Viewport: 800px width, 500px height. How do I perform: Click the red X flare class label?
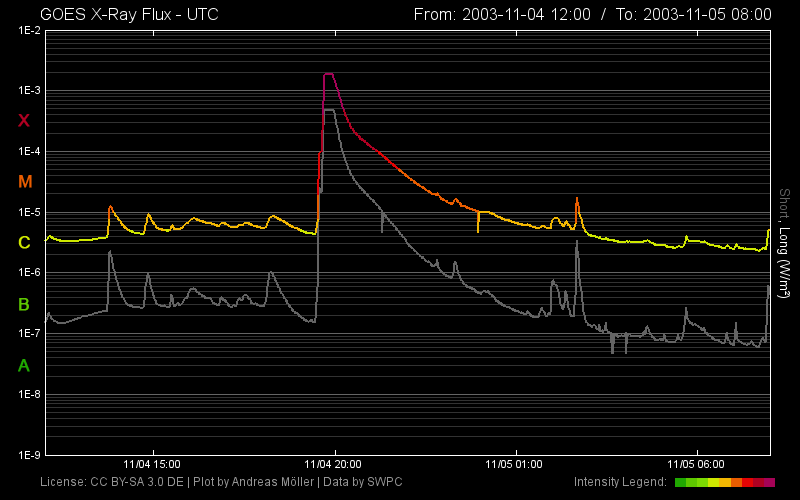click(x=25, y=121)
